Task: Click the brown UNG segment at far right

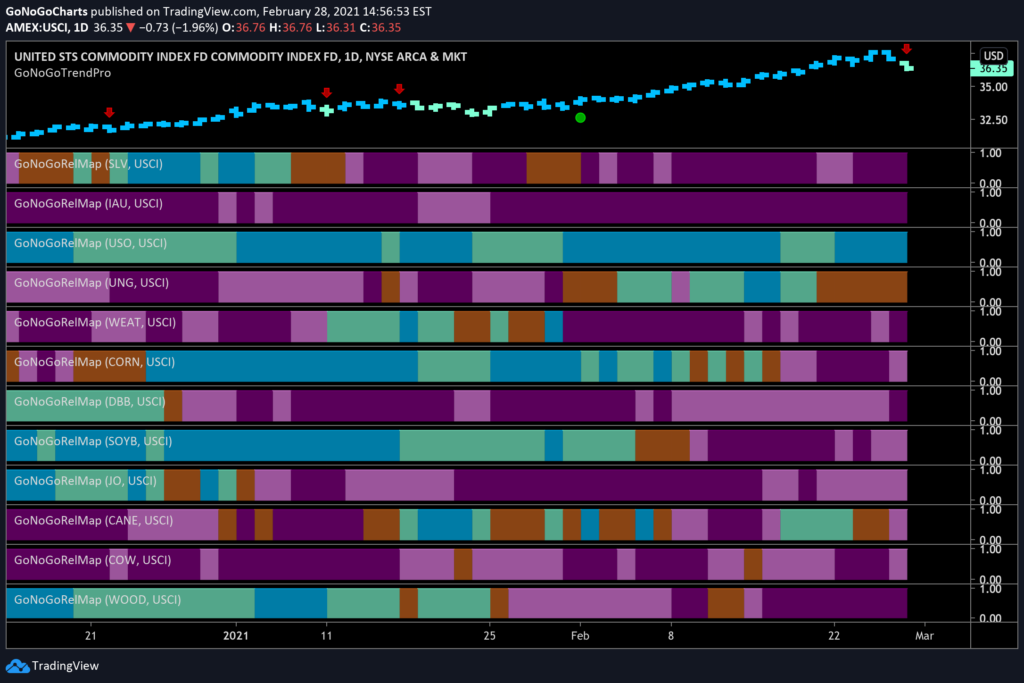Action: click(861, 287)
